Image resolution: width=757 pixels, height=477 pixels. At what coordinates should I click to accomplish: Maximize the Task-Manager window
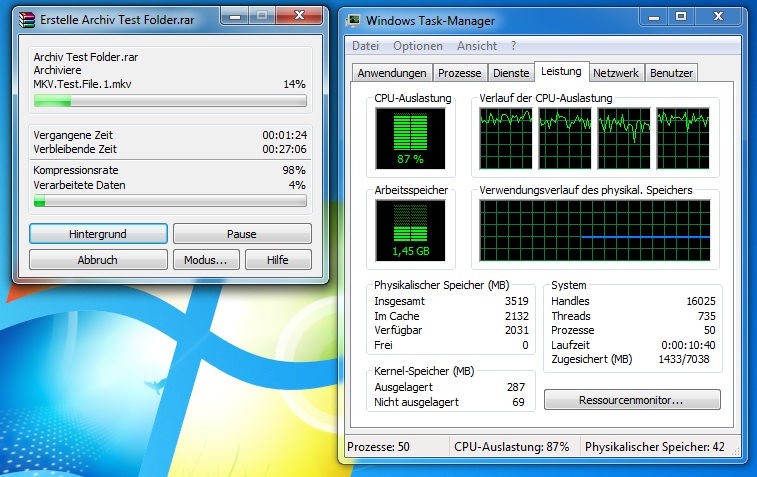[681, 17]
